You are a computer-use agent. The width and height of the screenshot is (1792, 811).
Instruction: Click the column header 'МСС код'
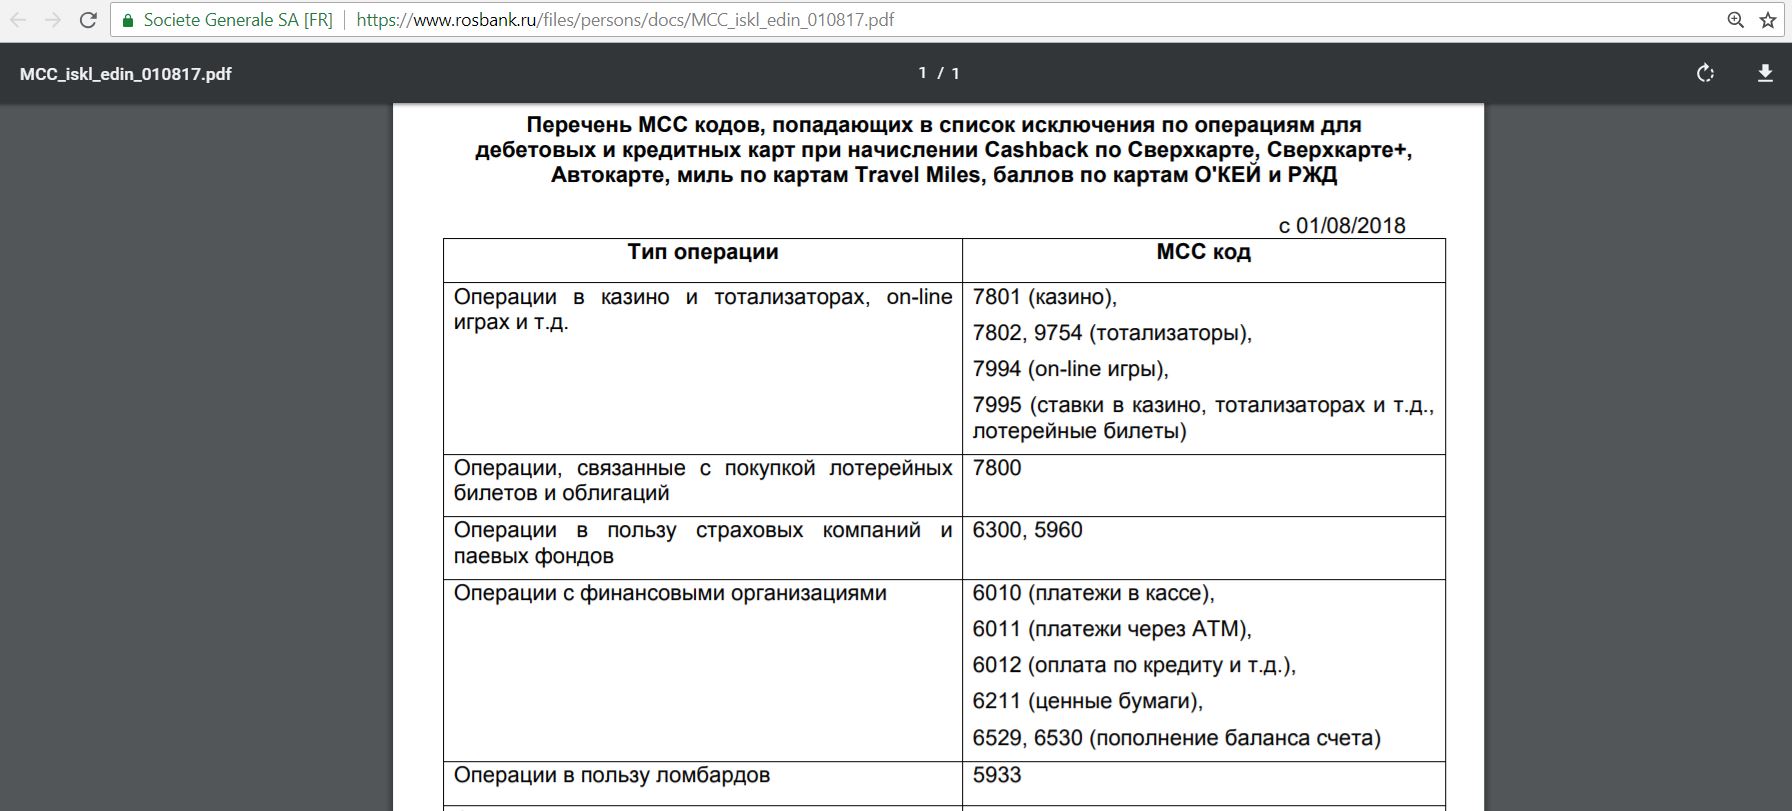pyautogui.click(x=1204, y=252)
